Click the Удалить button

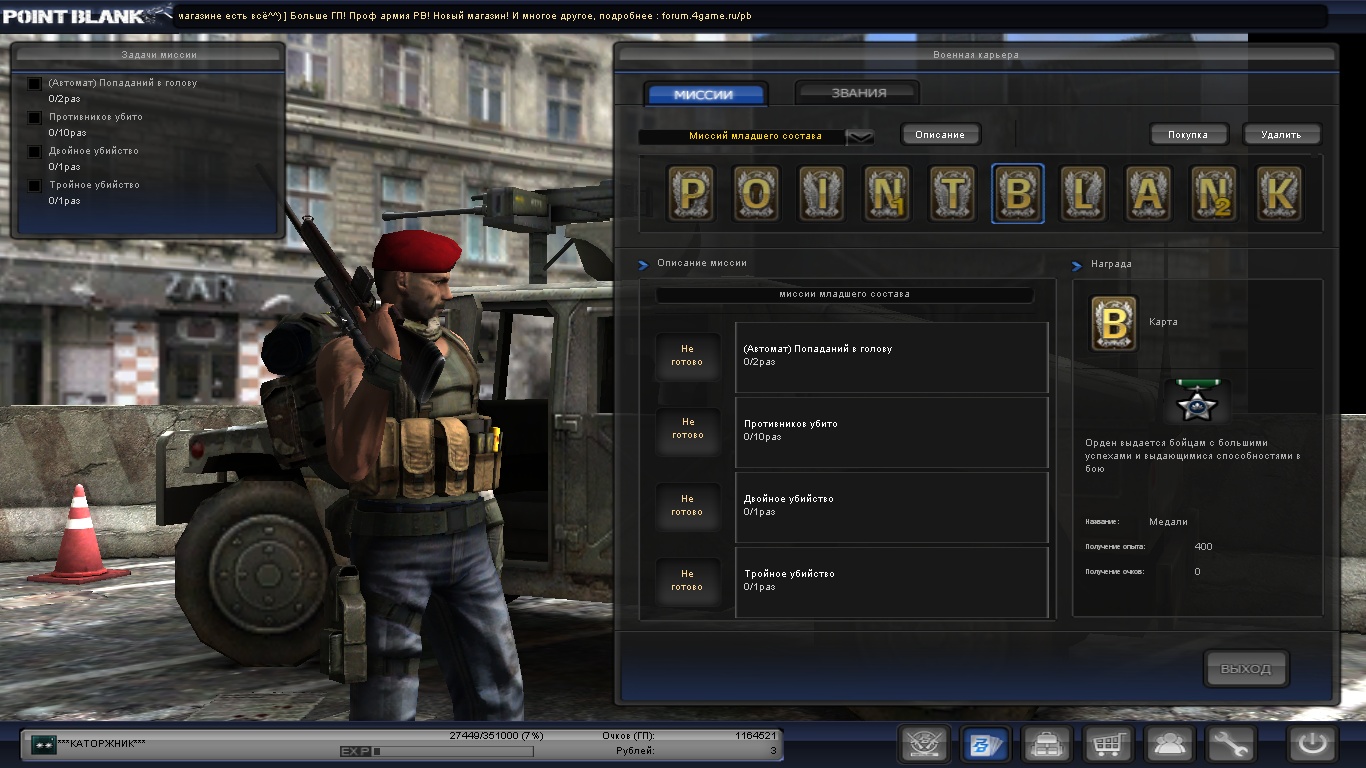tap(1281, 134)
